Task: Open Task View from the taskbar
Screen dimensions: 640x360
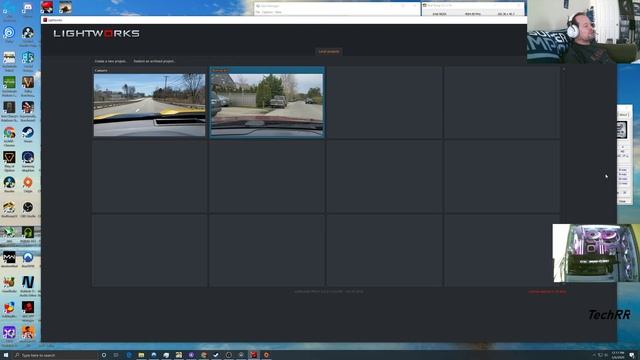Action: click(116, 355)
